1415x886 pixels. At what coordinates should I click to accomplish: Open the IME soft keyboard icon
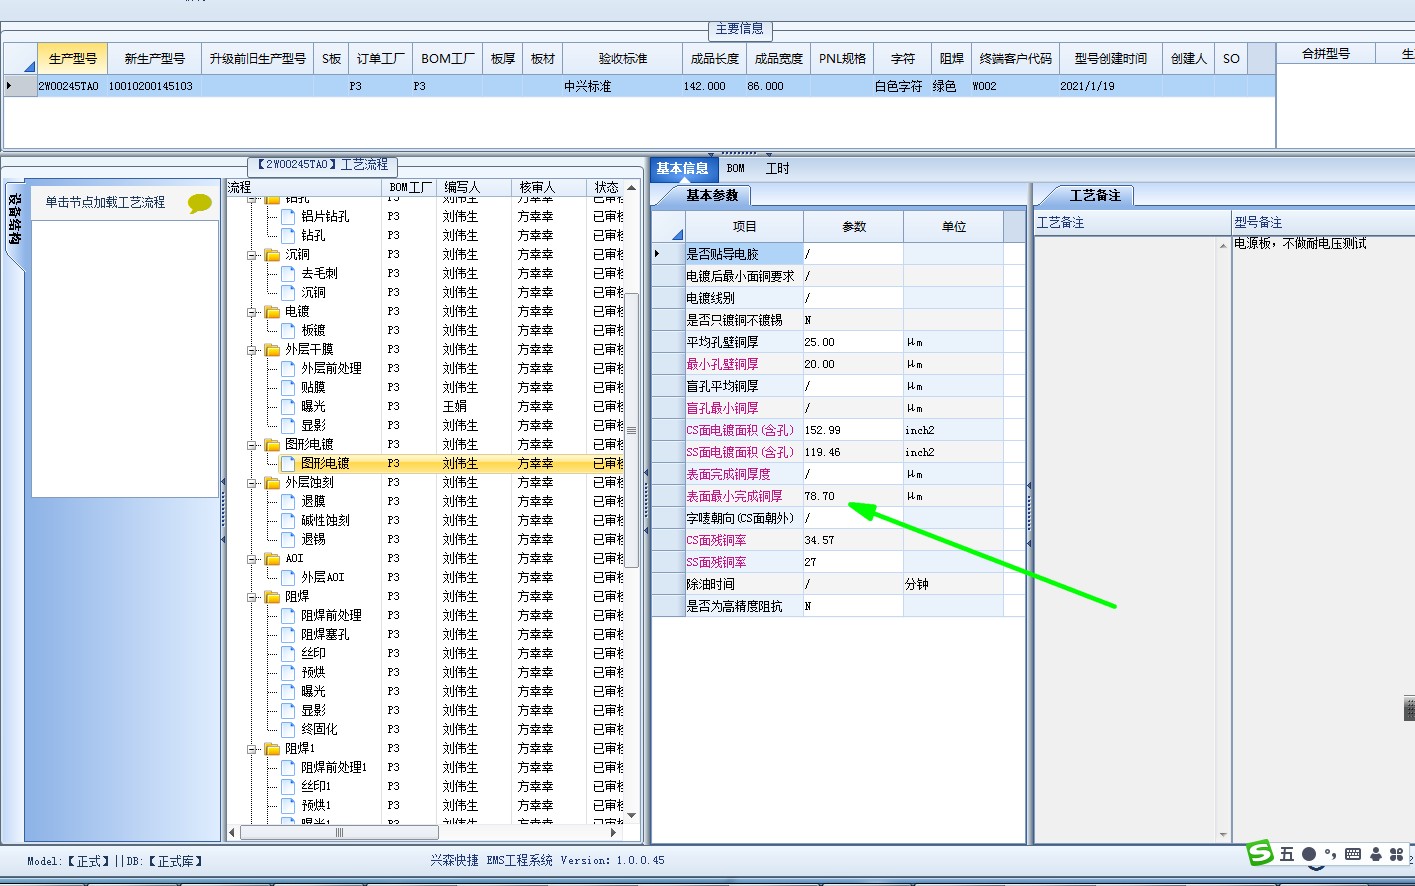[1353, 854]
